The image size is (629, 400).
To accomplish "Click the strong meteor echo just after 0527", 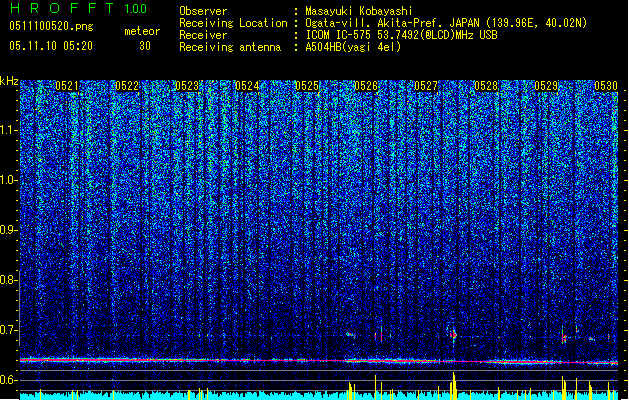I will 454,334.
